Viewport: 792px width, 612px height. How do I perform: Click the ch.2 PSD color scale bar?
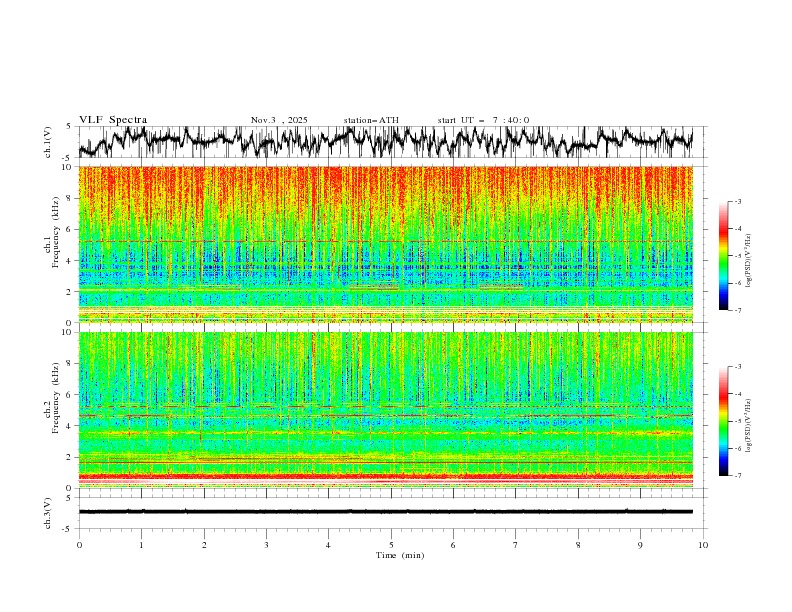point(723,421)
